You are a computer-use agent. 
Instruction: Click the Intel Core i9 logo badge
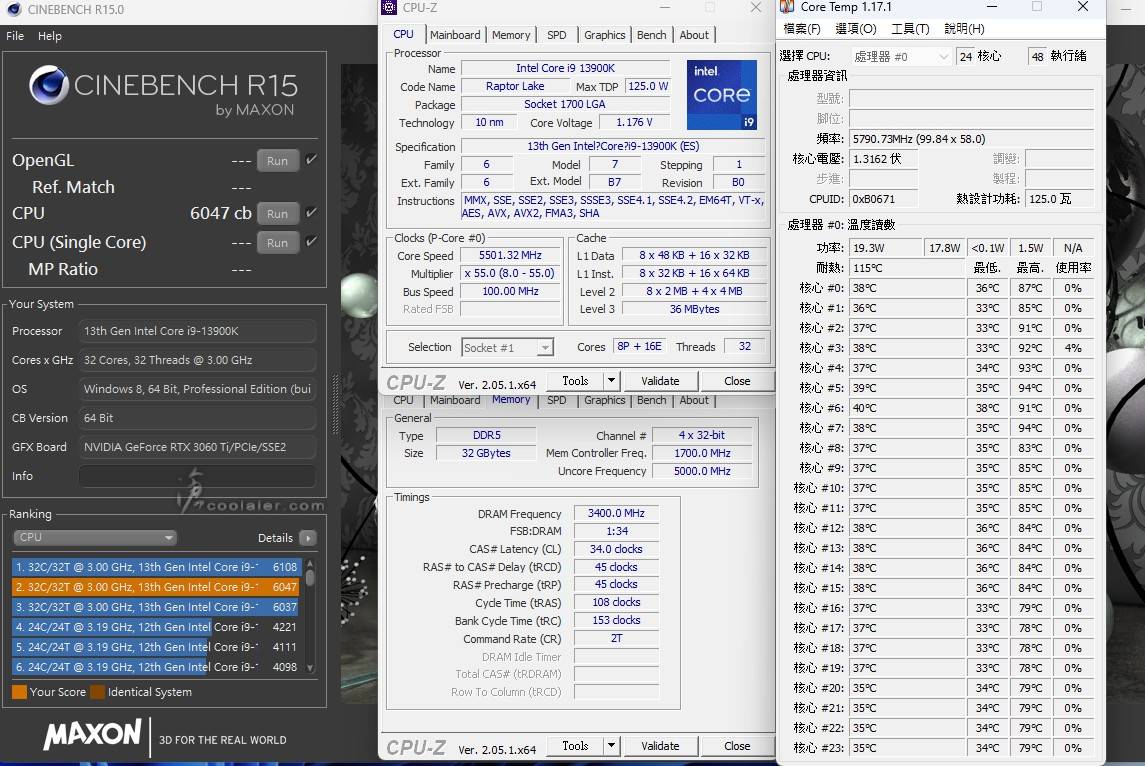[721, 96]
